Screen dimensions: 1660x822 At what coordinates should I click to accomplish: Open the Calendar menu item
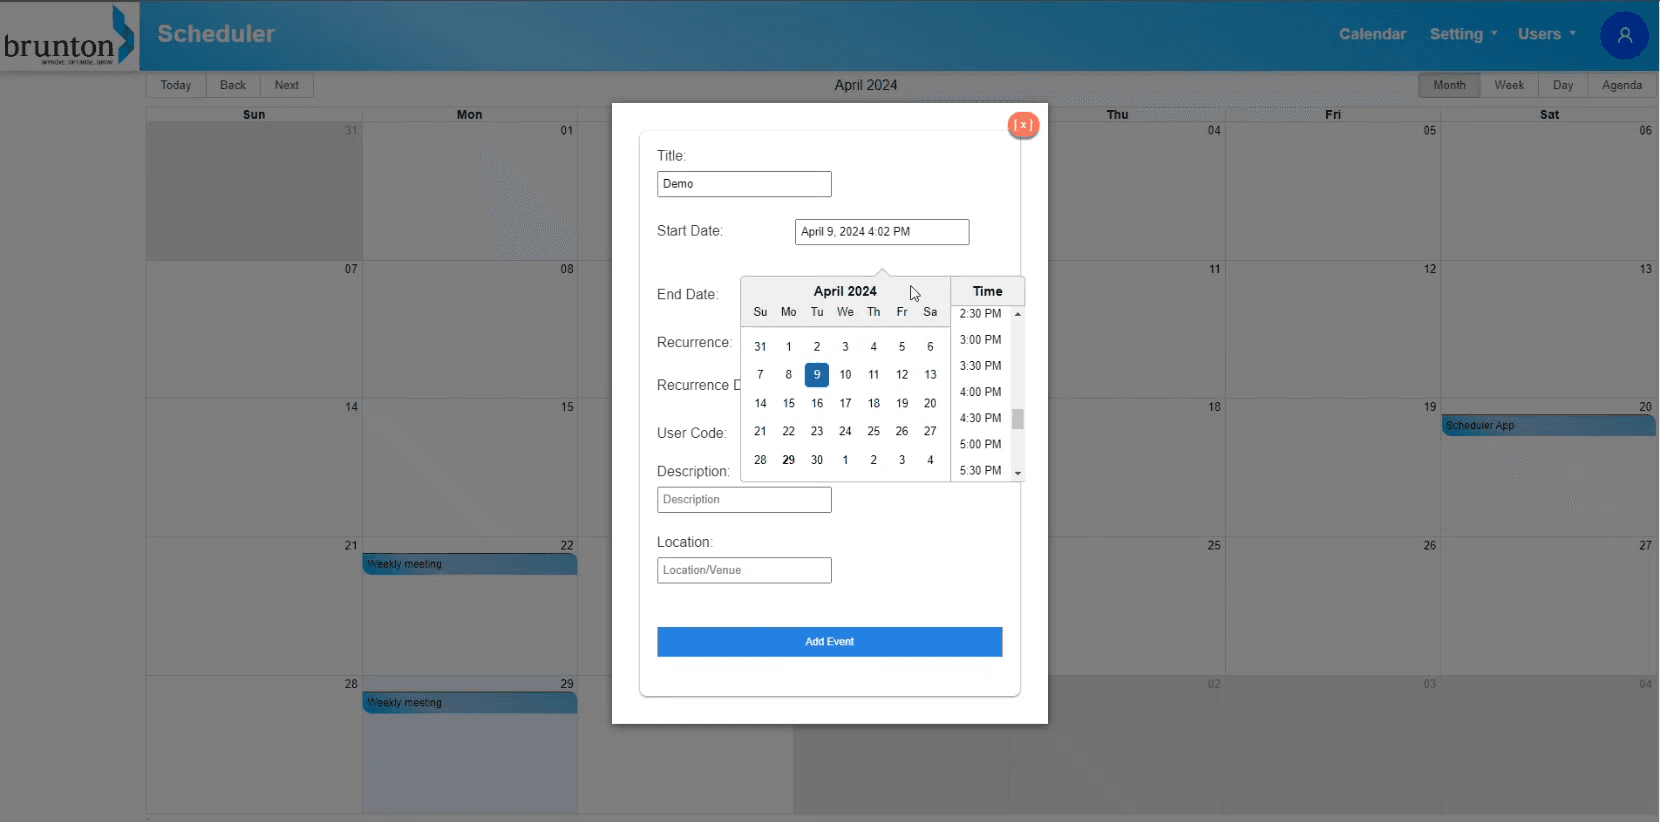(x=1372, y=34)
